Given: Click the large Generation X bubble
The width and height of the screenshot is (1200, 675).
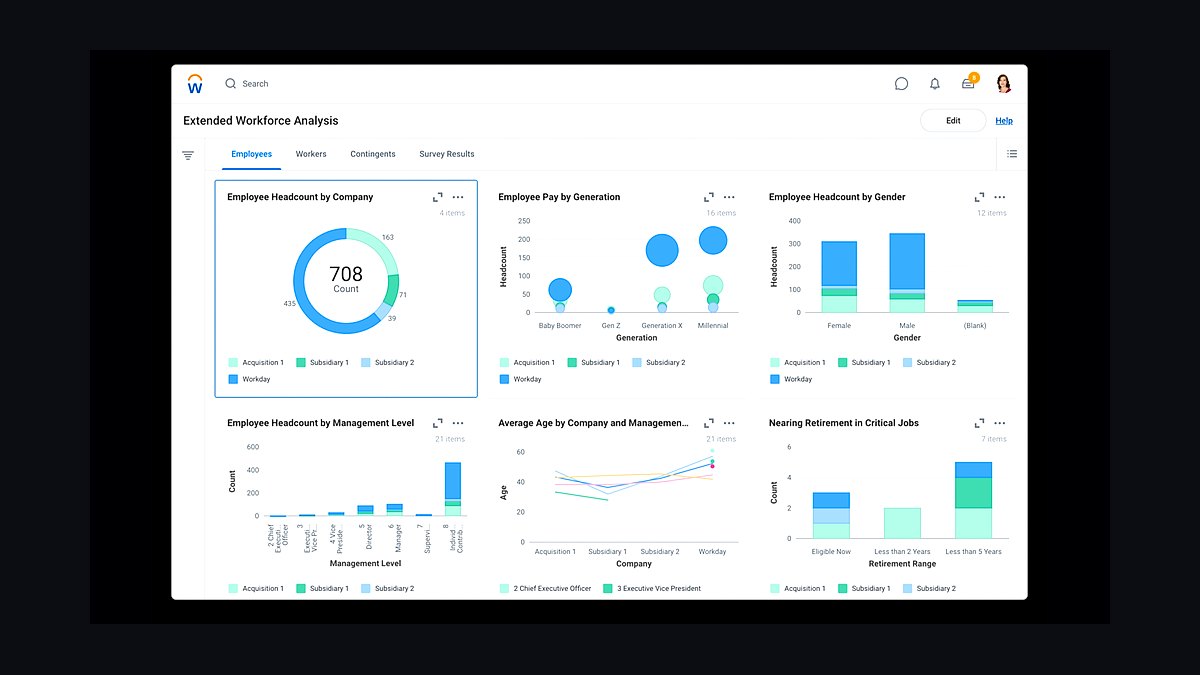Looking at the screenshot, I should click(662, 250).
